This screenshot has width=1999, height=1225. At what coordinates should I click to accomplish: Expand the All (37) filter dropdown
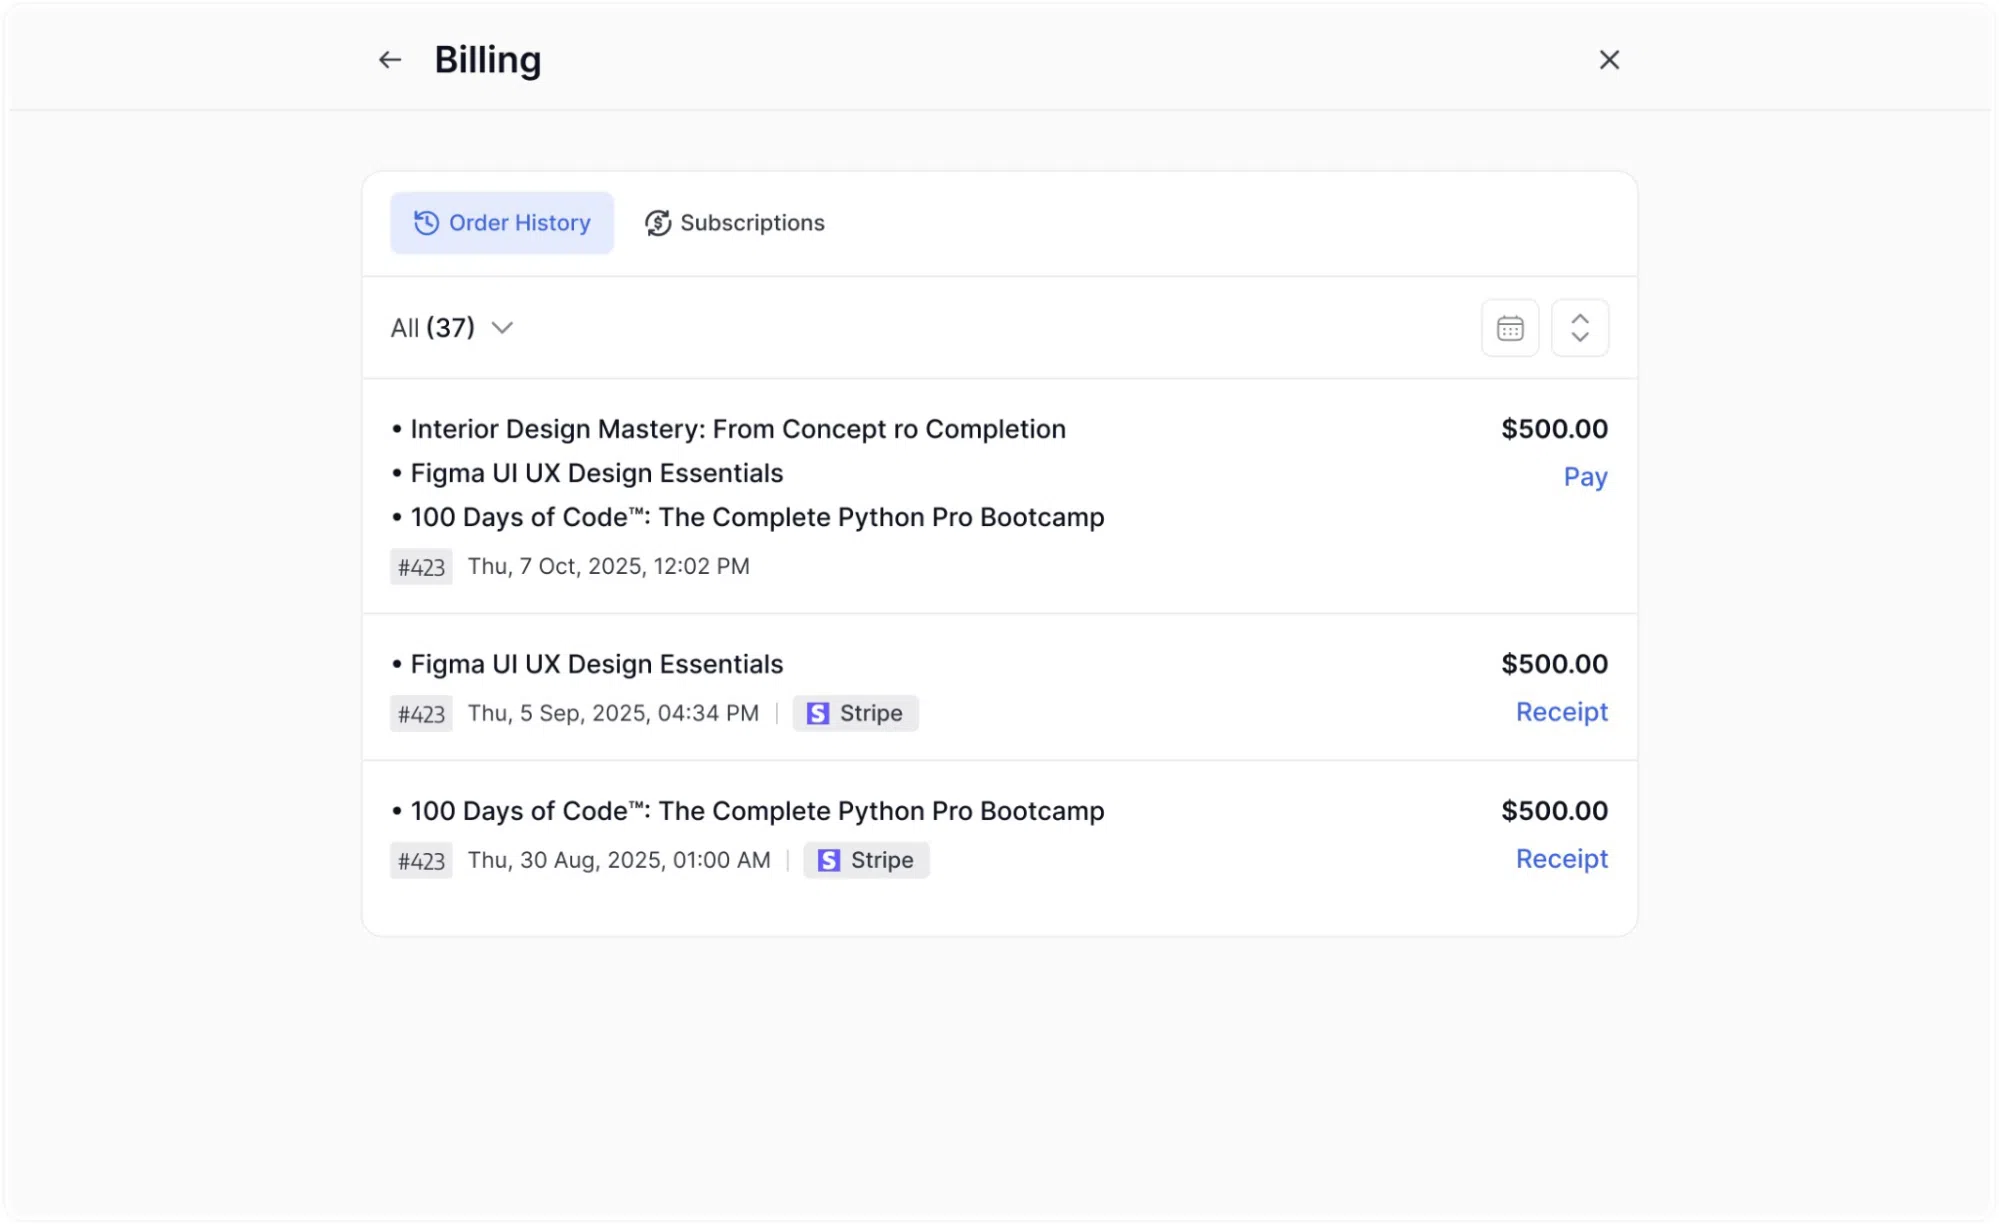(x=452, y=328)
